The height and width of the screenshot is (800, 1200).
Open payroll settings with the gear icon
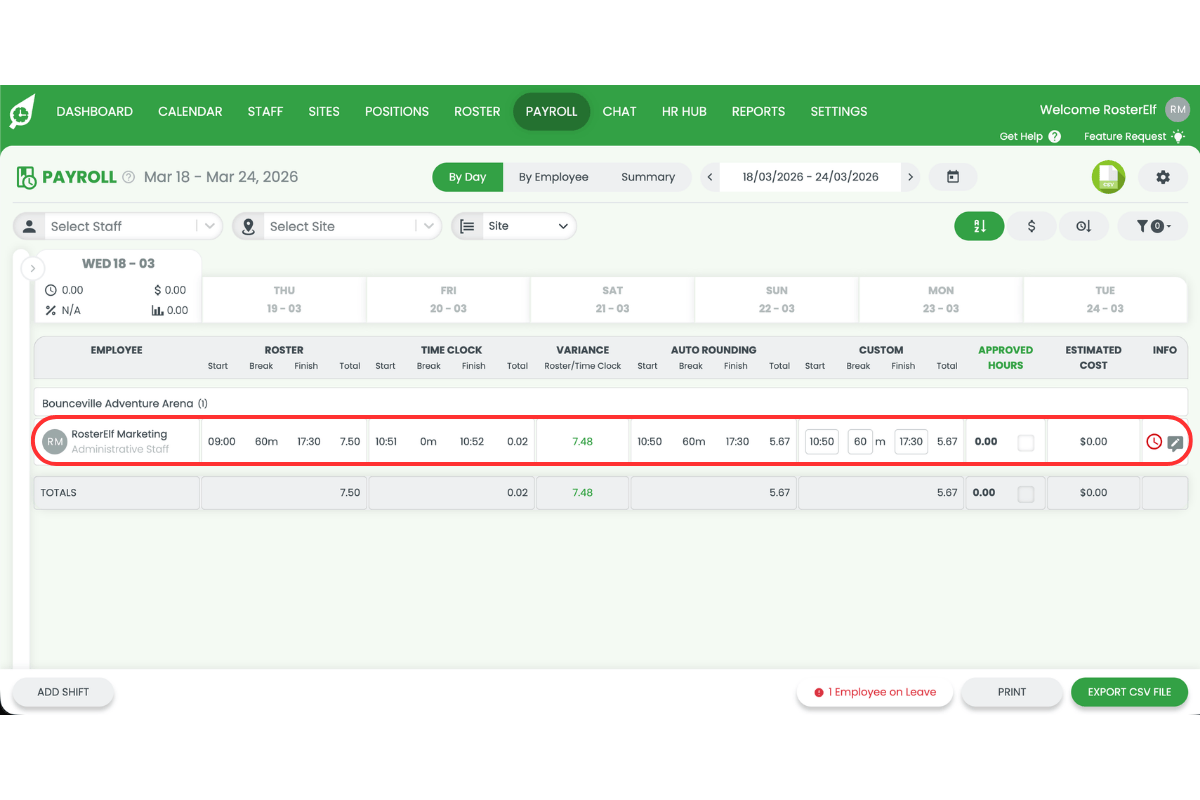pyautogui.click(x=1163, y=176)
